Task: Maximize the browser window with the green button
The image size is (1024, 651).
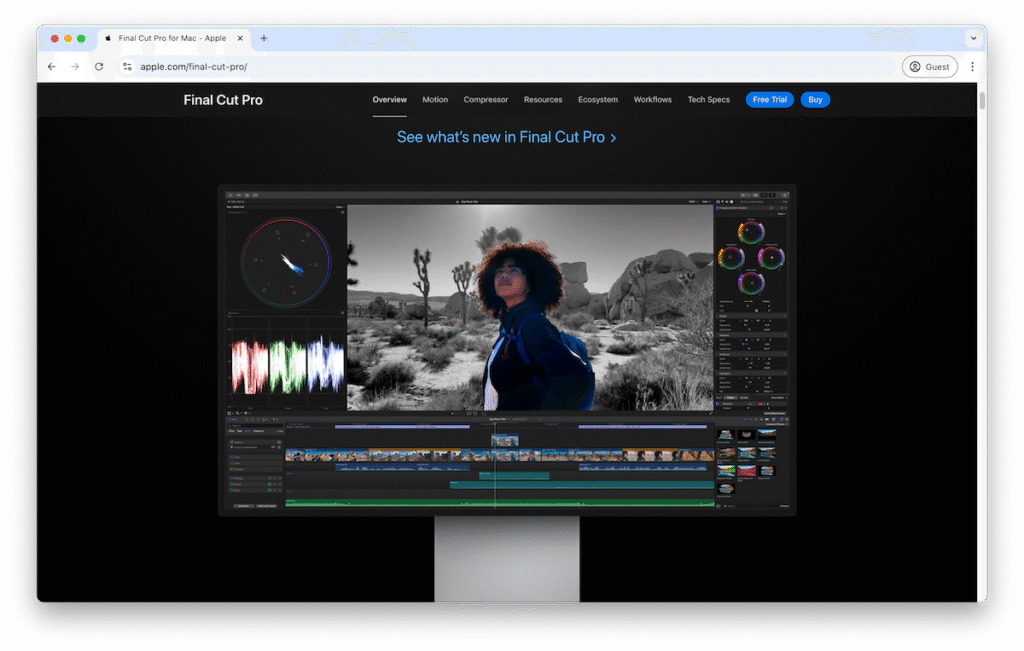Action: [x=81, y=39]
